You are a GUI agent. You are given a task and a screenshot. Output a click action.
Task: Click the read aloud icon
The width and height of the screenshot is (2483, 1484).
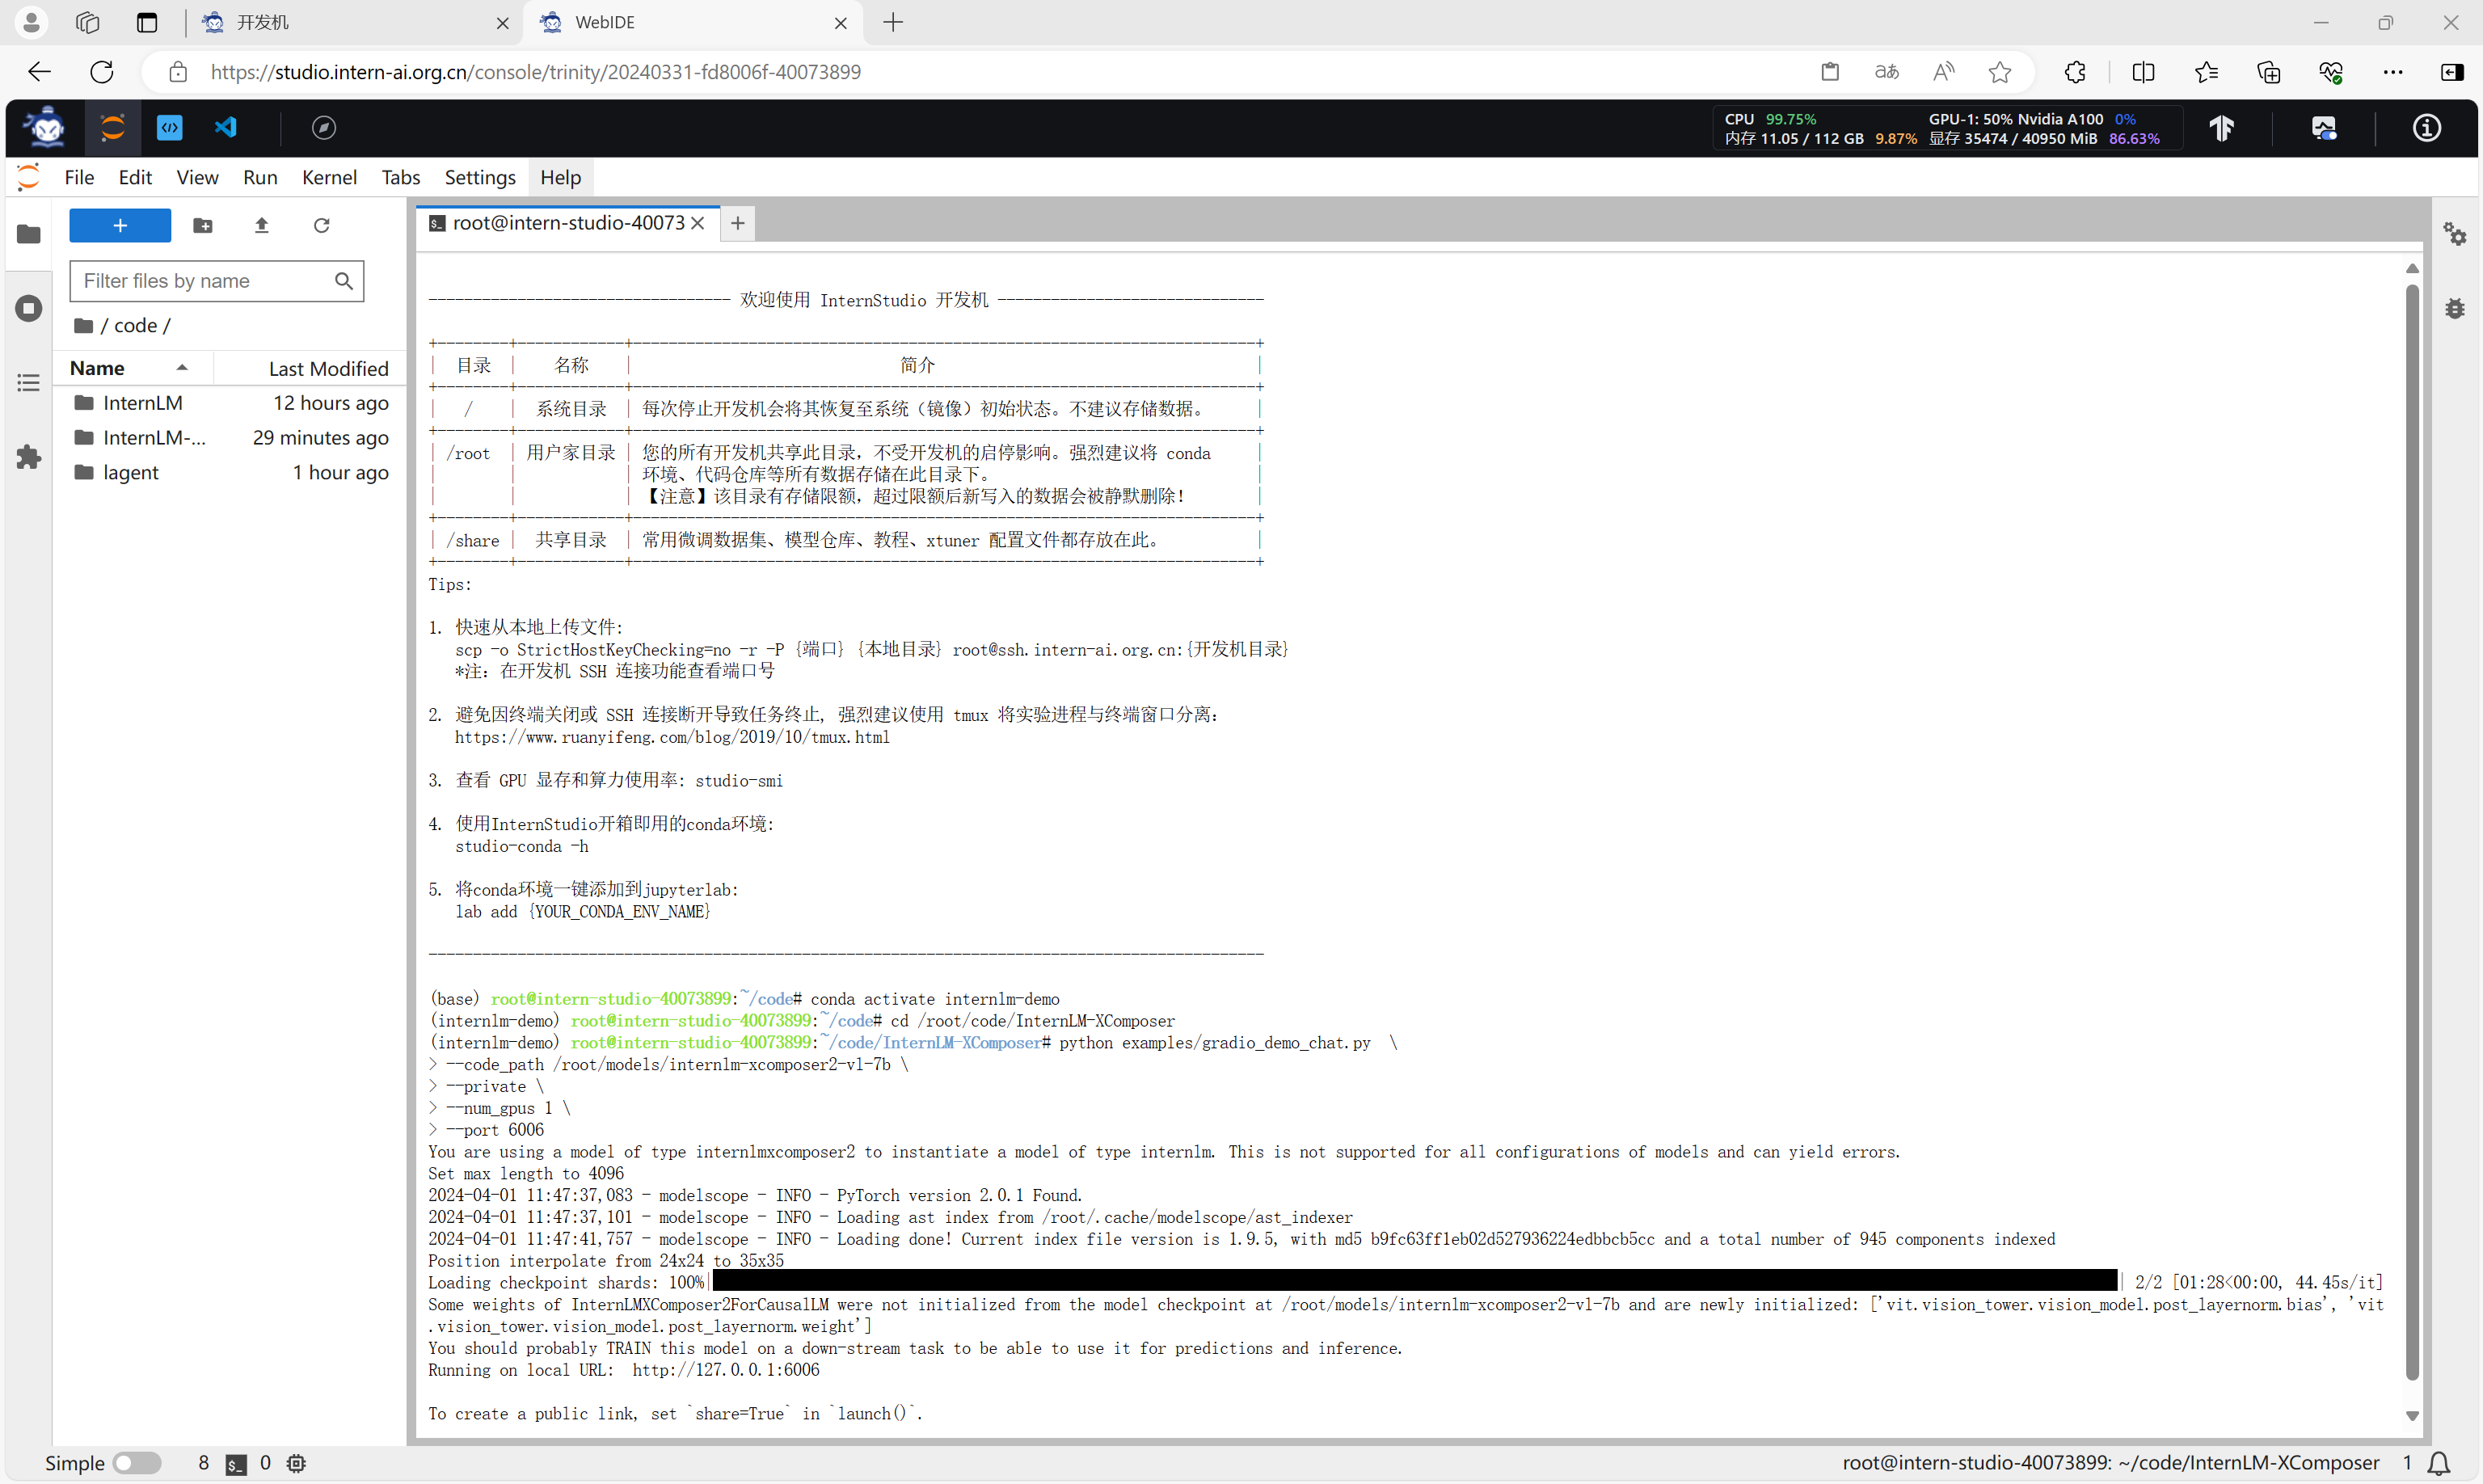pyautogui.click(x=1943, y=72)
